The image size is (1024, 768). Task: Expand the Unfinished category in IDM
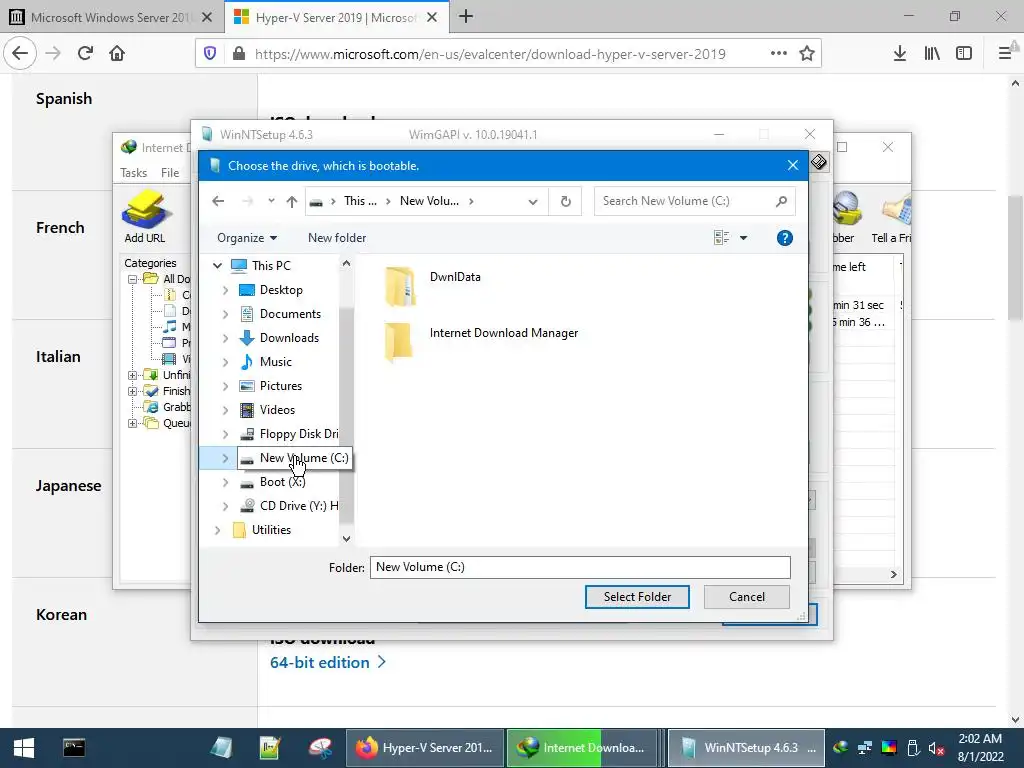coord(132,375)
